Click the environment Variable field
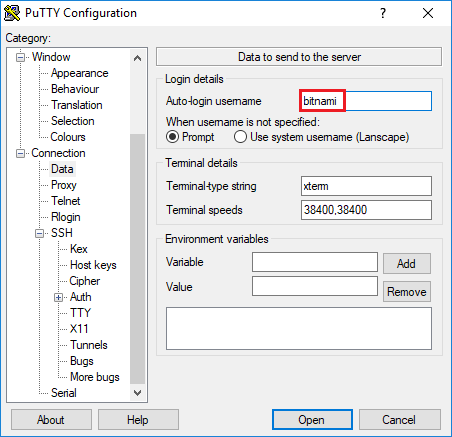Viewport: 452px width, 437px height. pyautogui.click(x=315, y=262)
